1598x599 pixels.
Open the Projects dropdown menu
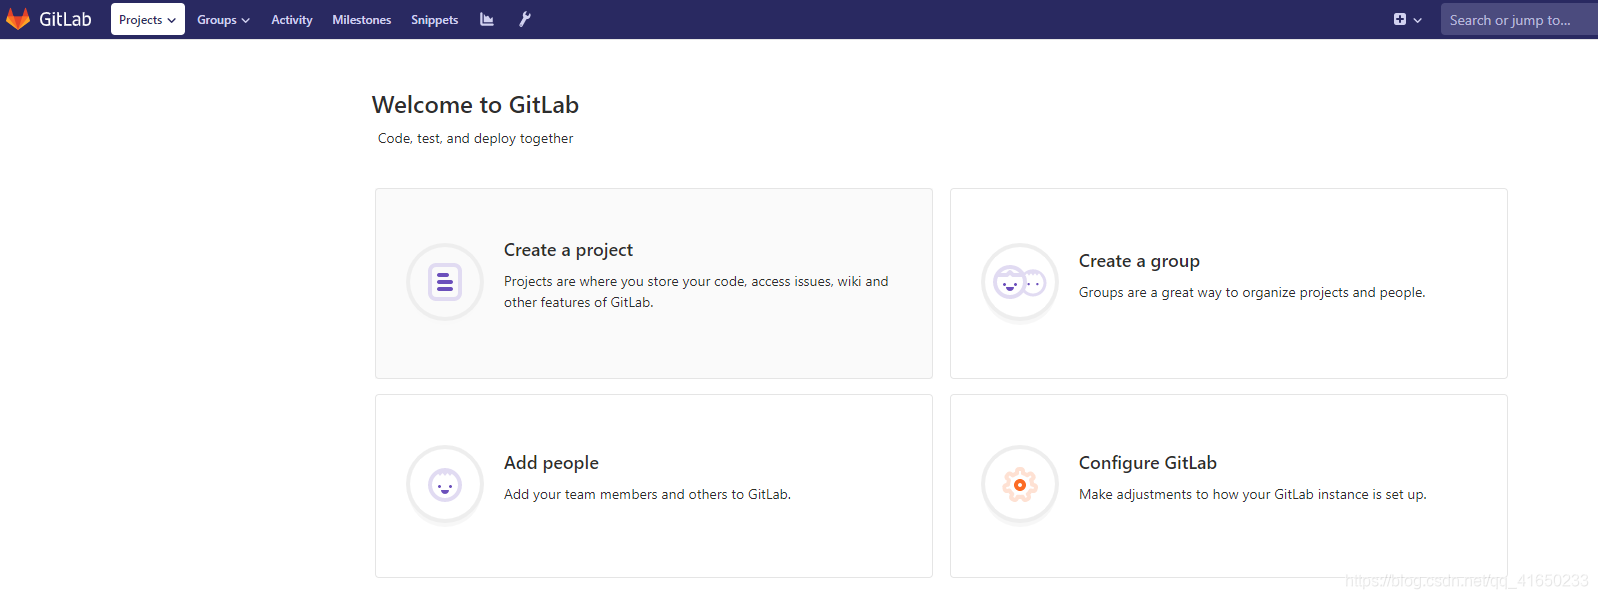tap(148, 20)
